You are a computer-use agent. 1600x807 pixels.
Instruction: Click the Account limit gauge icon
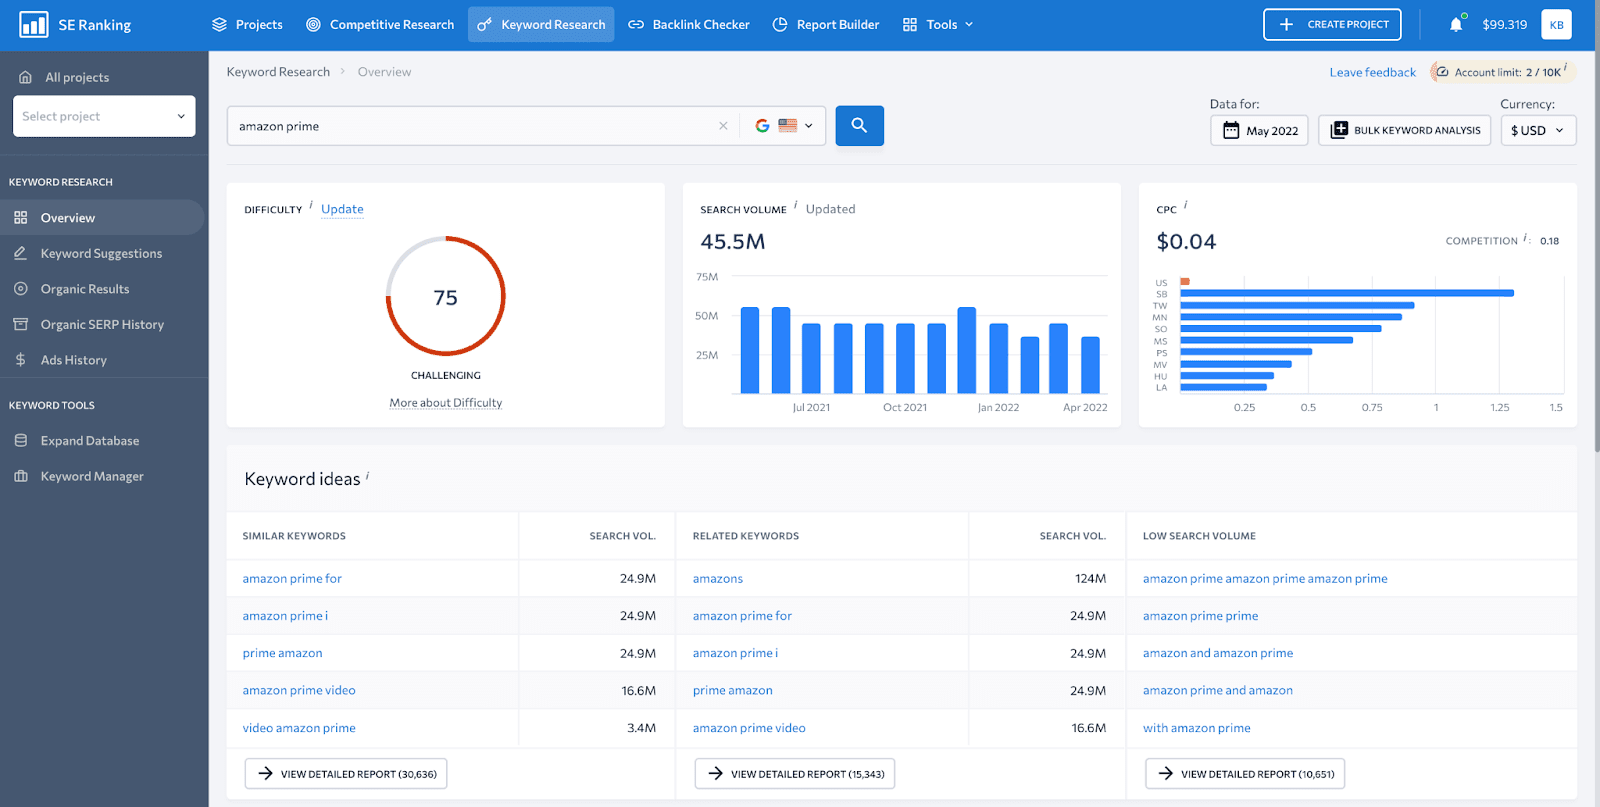[1442, 72]
